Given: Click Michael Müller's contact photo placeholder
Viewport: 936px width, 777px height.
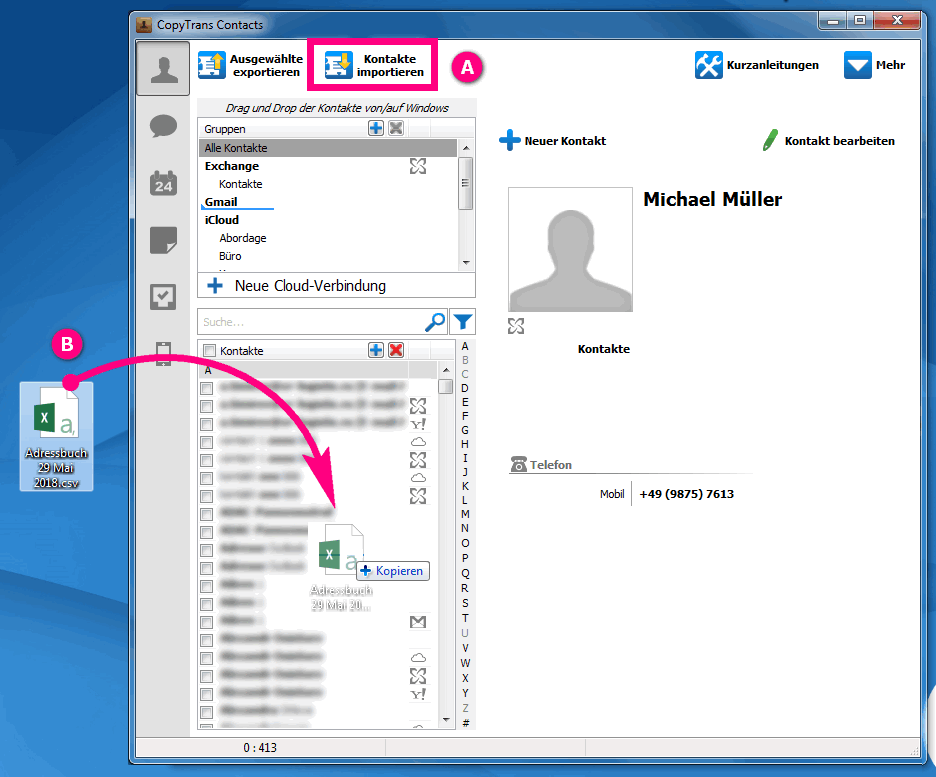Looking at the screenshot, I should pos(570,249).
